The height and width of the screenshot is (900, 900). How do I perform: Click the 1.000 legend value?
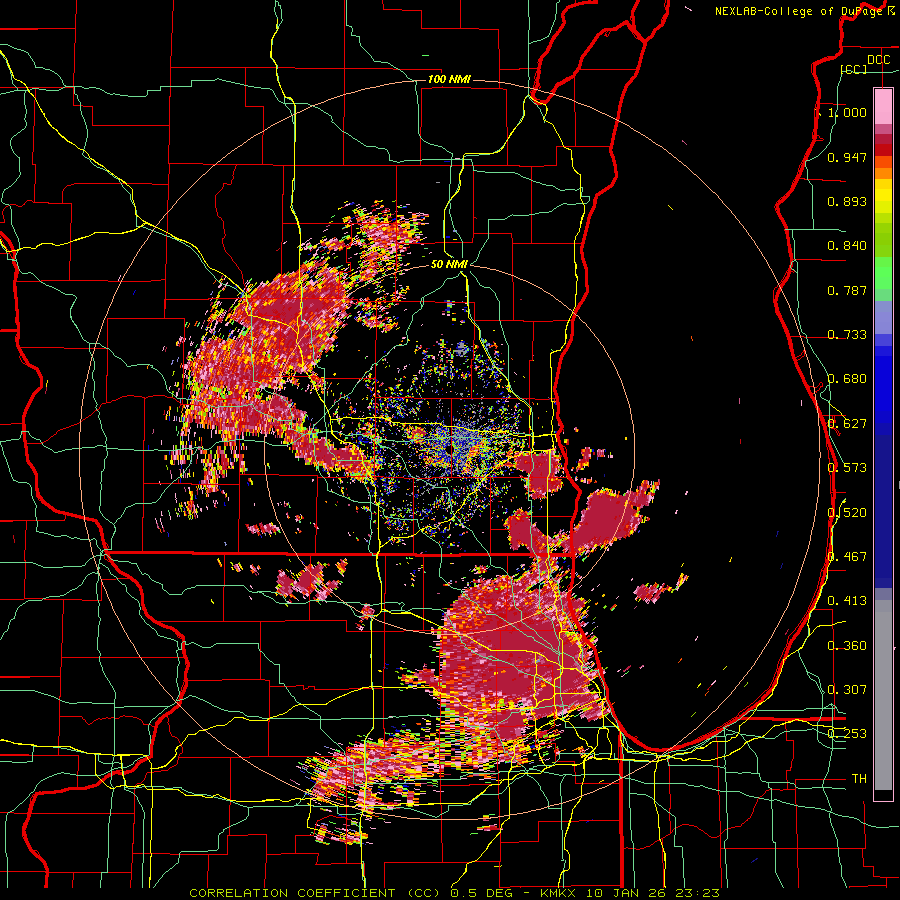tap(847, 112)
